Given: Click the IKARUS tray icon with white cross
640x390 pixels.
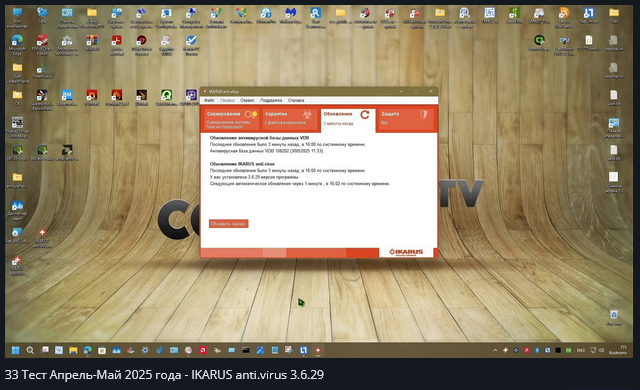Looking at the screenshot, I should pos(505,350).
